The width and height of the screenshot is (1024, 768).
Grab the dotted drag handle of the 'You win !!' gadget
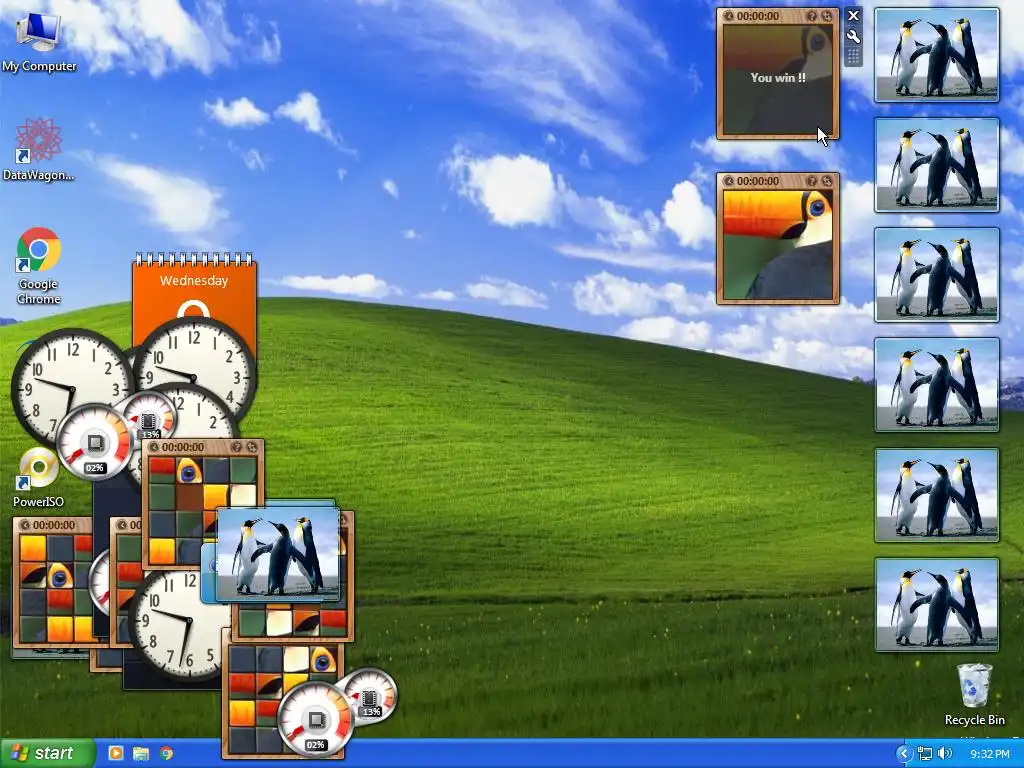click(853, 57)
